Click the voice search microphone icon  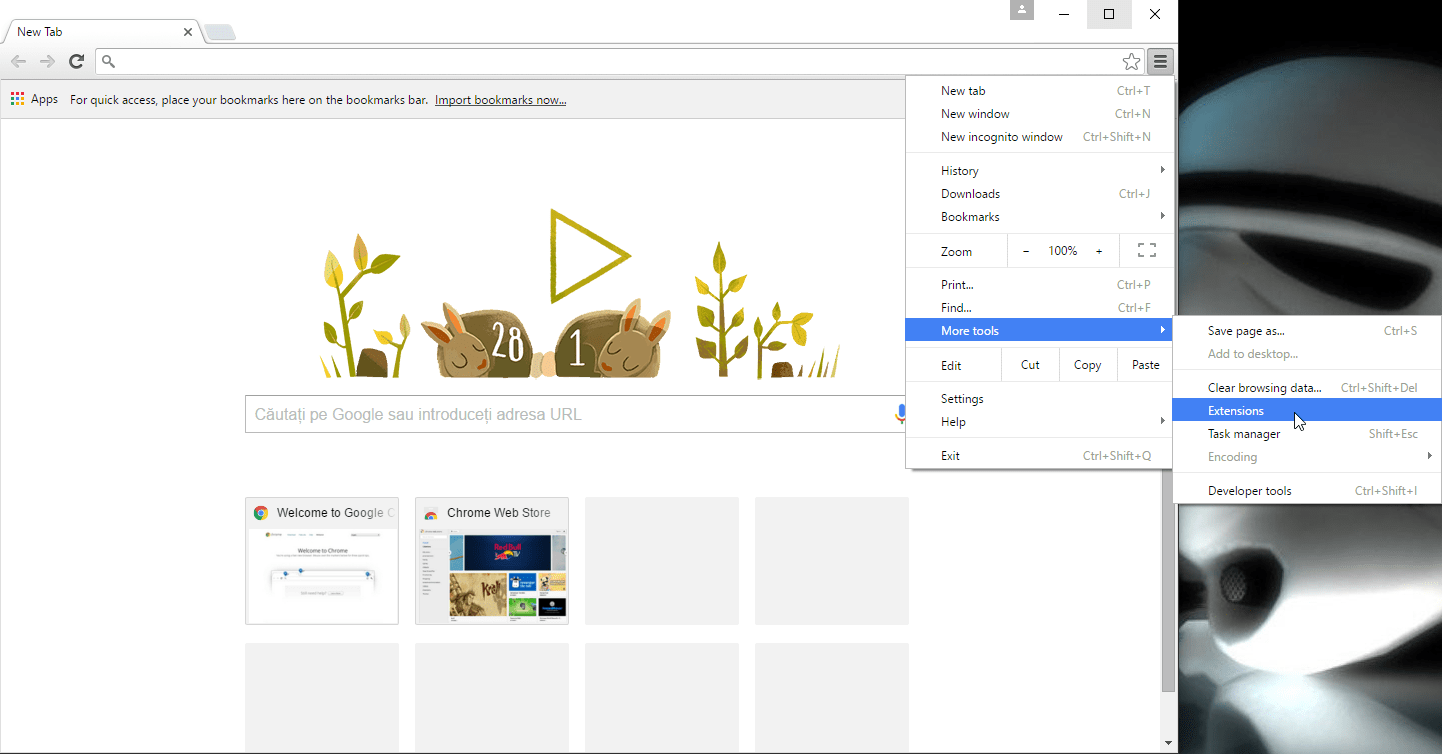tap(900, 414)
